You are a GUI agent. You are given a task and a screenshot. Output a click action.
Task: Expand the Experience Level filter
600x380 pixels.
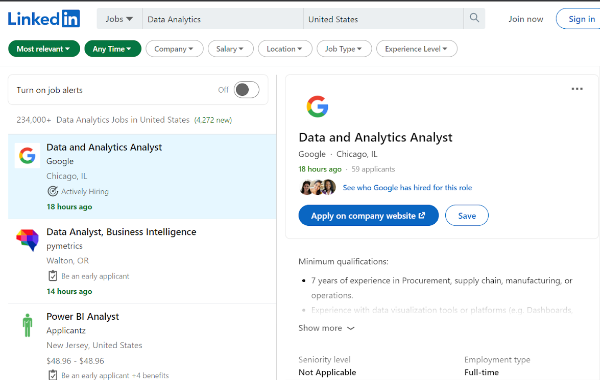tap(416, 49)
